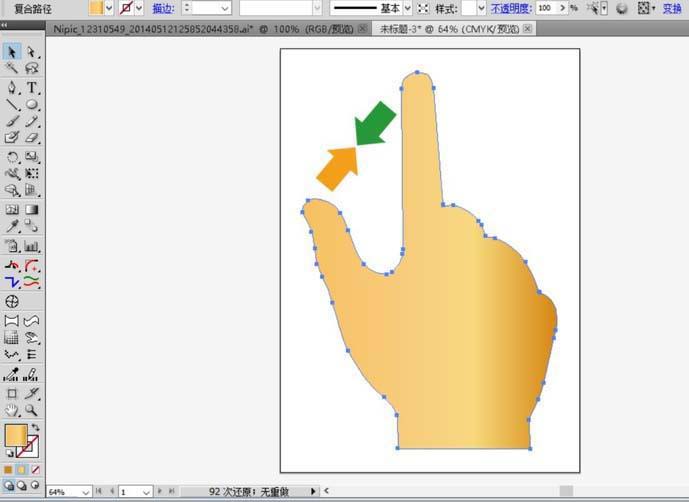Click the 不透明度 opacity link
Screen dimensions: 689x502
point(511,8)
